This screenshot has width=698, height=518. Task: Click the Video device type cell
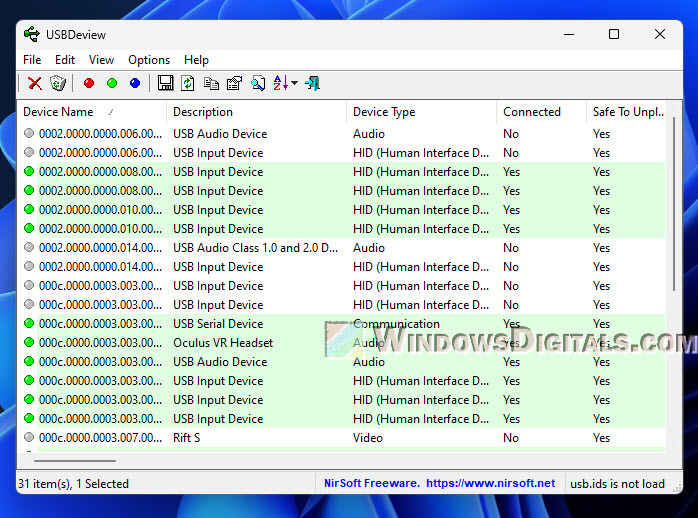click(368, 438)
